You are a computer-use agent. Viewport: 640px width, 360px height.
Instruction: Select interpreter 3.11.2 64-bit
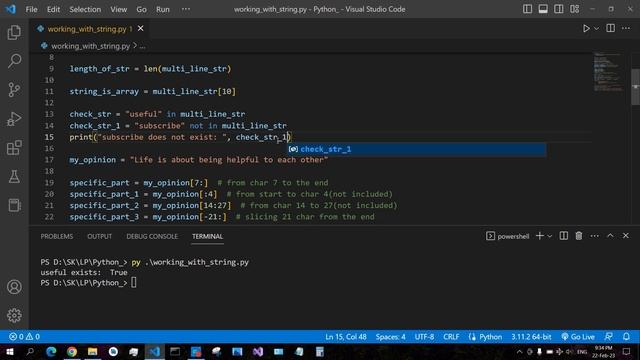click(x=531, y=337)
